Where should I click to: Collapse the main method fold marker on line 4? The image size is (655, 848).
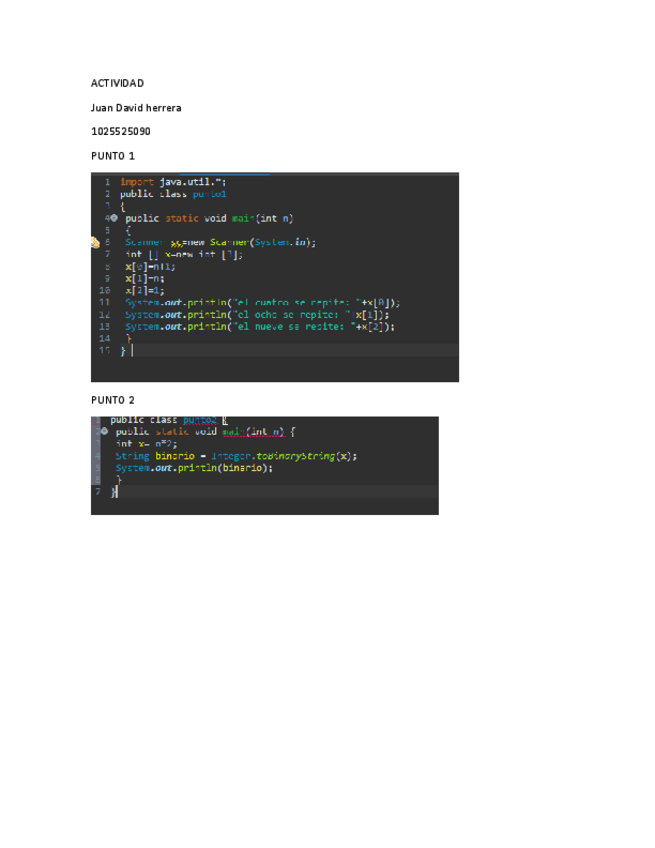click(x=114, y=218)
